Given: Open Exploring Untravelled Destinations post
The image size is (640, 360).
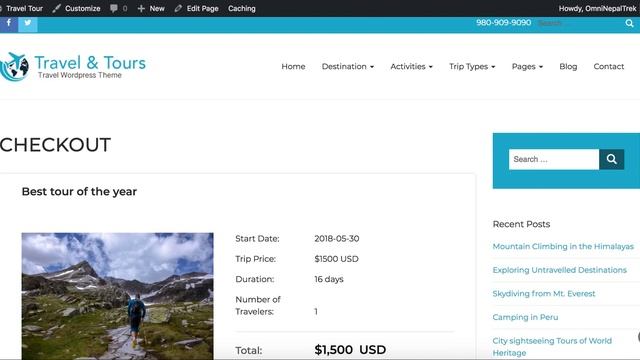Looking at the screenshot, I should (559, 270).
